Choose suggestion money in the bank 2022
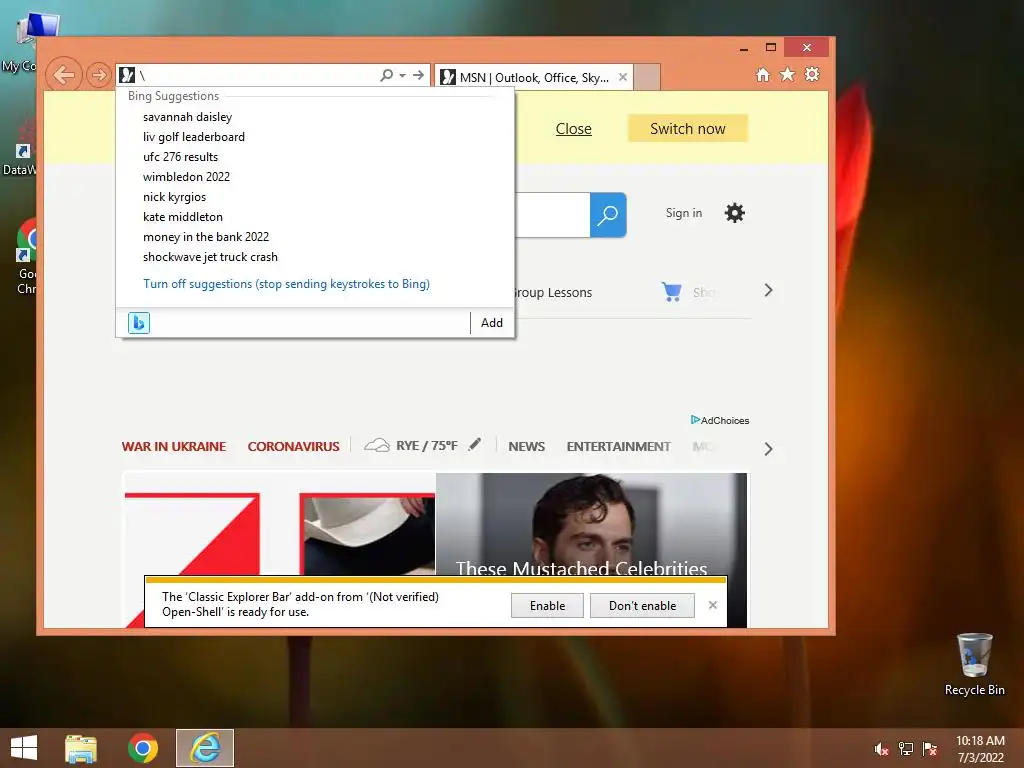The image size is (1024, 768). pyautogui.click(x=206, y=237)
